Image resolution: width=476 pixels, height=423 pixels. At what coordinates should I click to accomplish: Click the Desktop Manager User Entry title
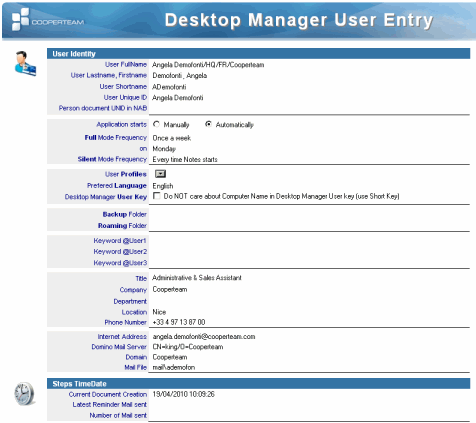coord(299,20)
